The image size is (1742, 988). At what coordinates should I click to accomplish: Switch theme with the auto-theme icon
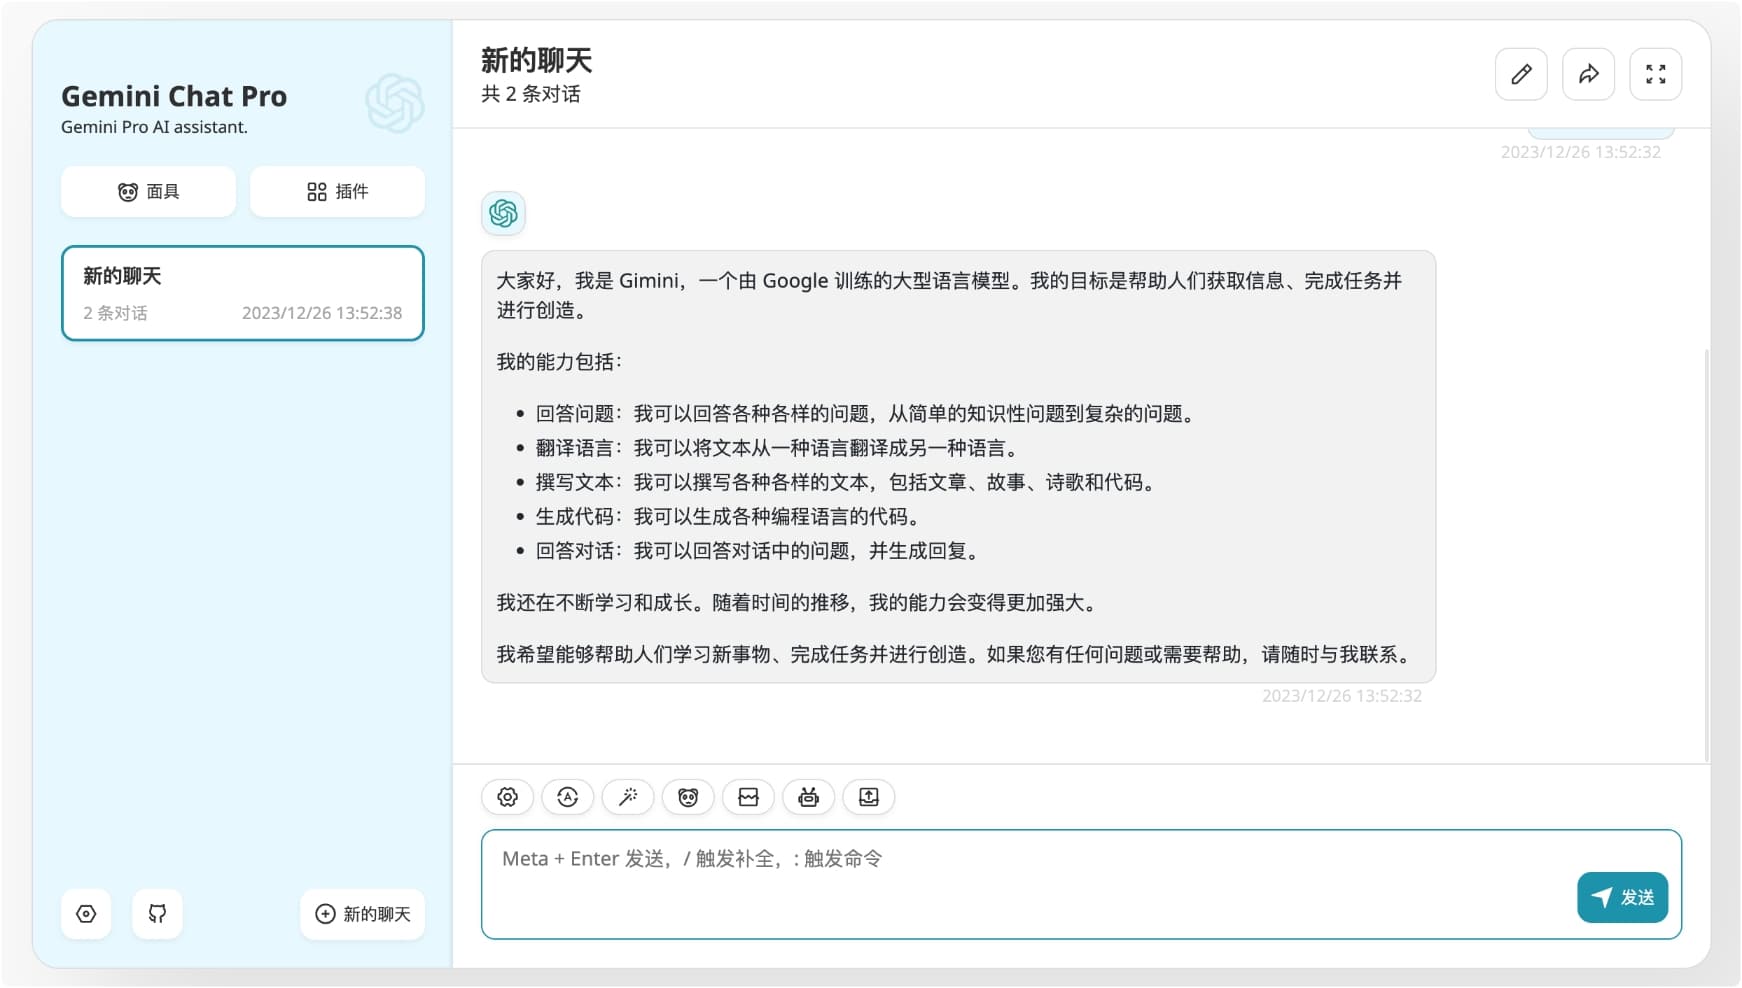pyautogui.click(x=568, y=797)
